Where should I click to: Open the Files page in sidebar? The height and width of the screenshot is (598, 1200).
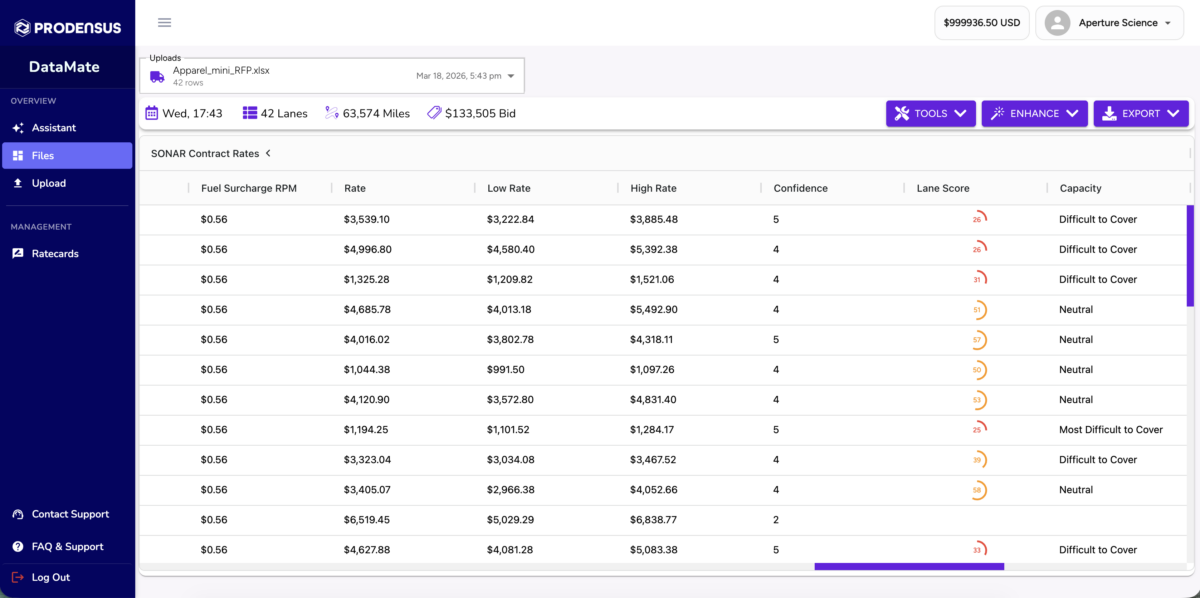tap(67, 155)
